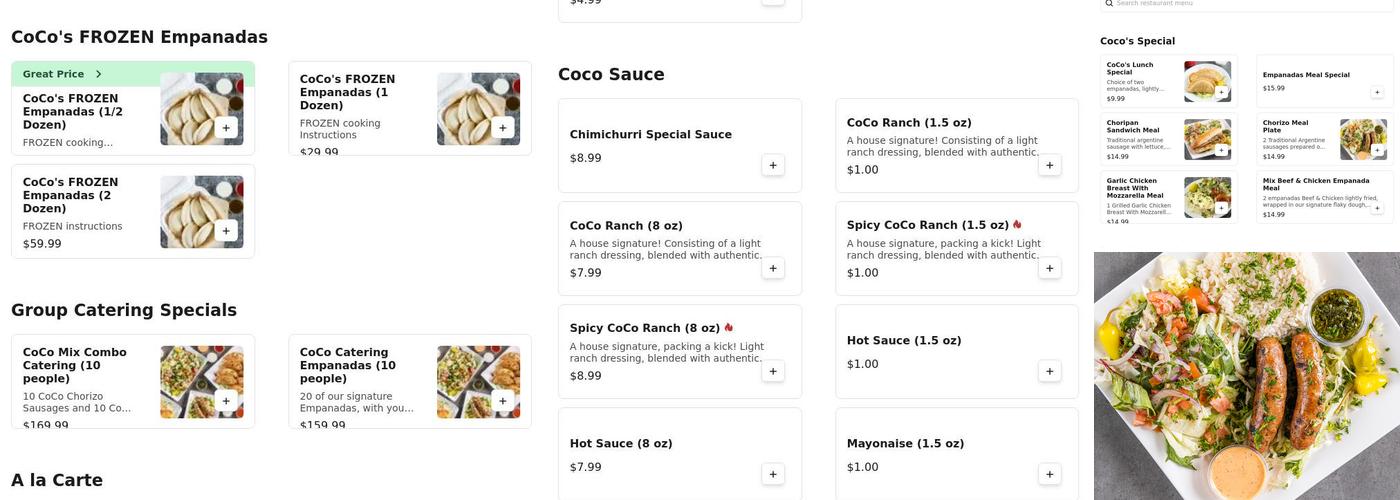The height and width of the screenshot is (500, 1400).
Task: Add CoCo's FROZEN Empanadas (1/2 Dozen) to cart
Action: coord(226,128)
